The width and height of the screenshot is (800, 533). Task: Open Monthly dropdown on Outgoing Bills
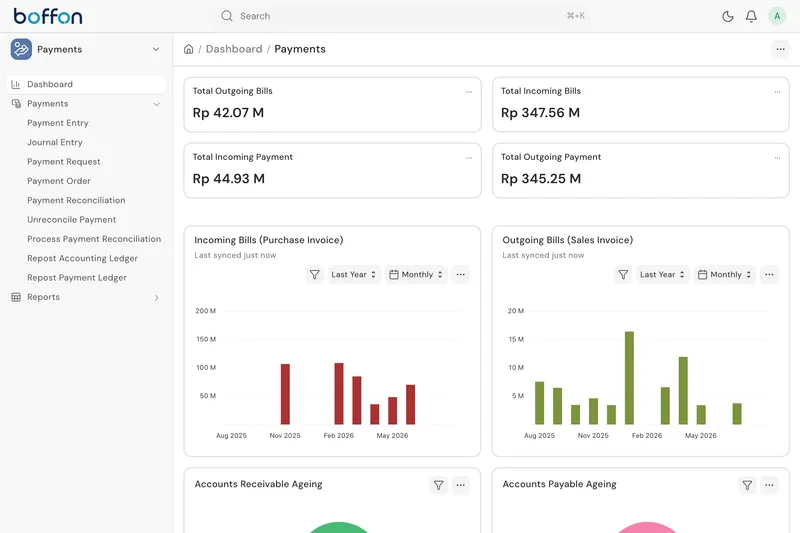(725, 274)
